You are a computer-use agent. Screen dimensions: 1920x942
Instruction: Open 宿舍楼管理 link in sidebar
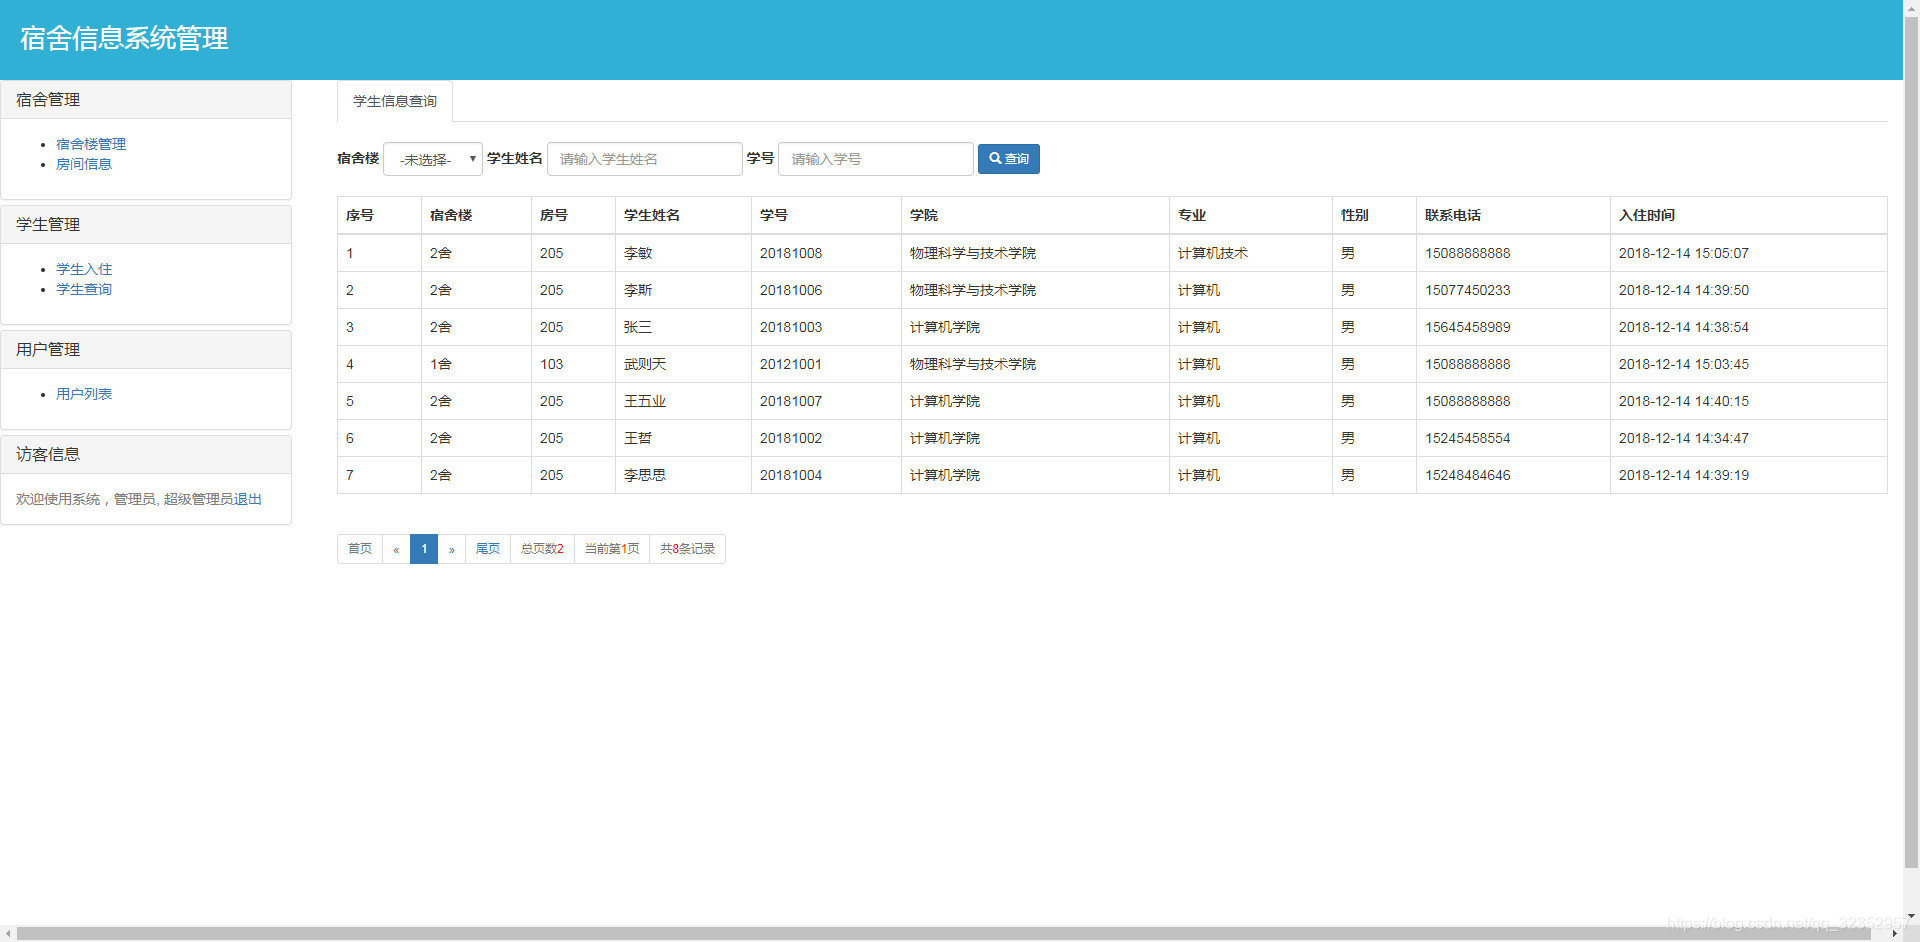click(x=91, y=144)
